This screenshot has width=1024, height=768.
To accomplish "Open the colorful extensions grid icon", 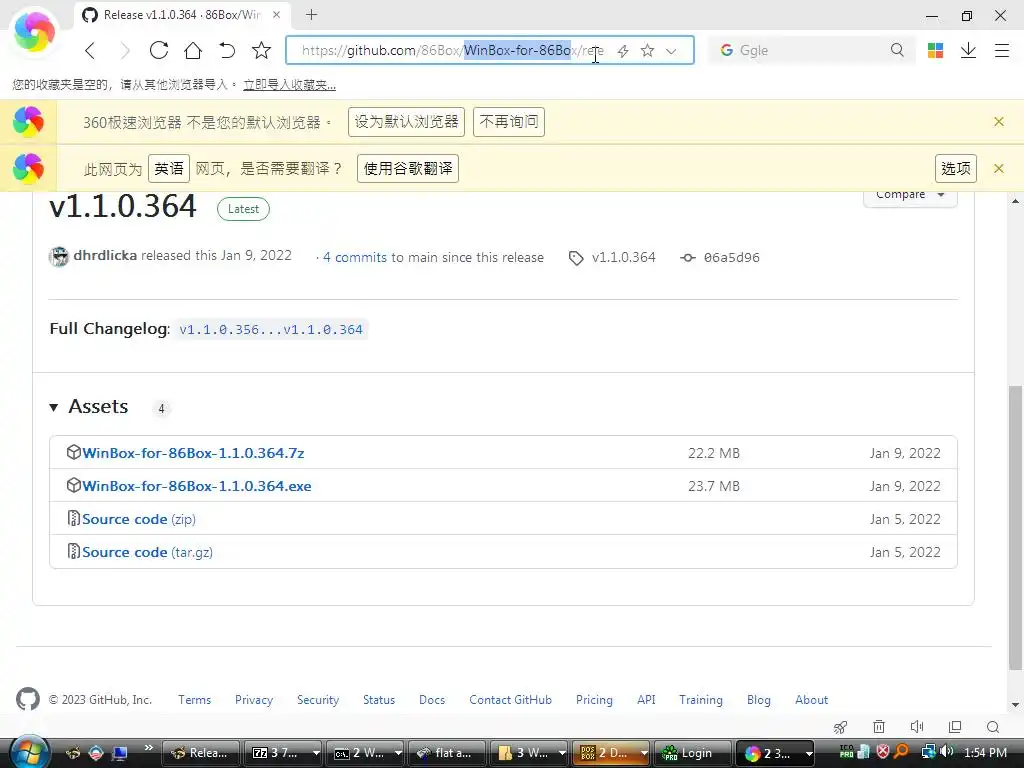I will point(935,50).
